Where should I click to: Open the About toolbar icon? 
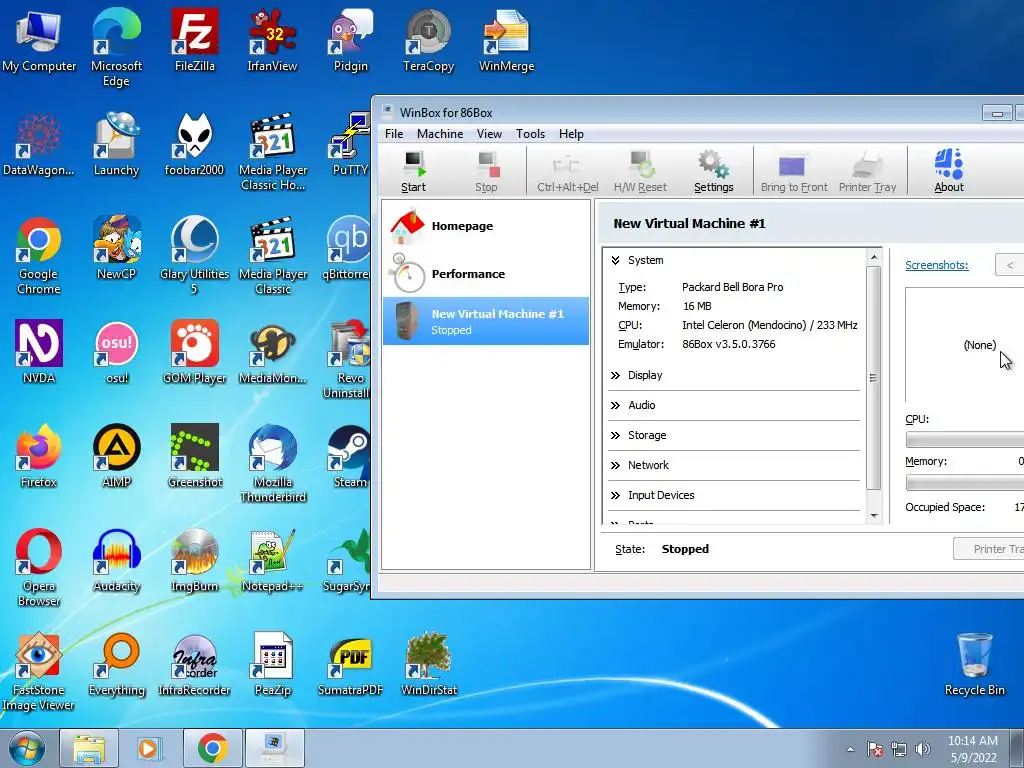click(x=948, y=171)
